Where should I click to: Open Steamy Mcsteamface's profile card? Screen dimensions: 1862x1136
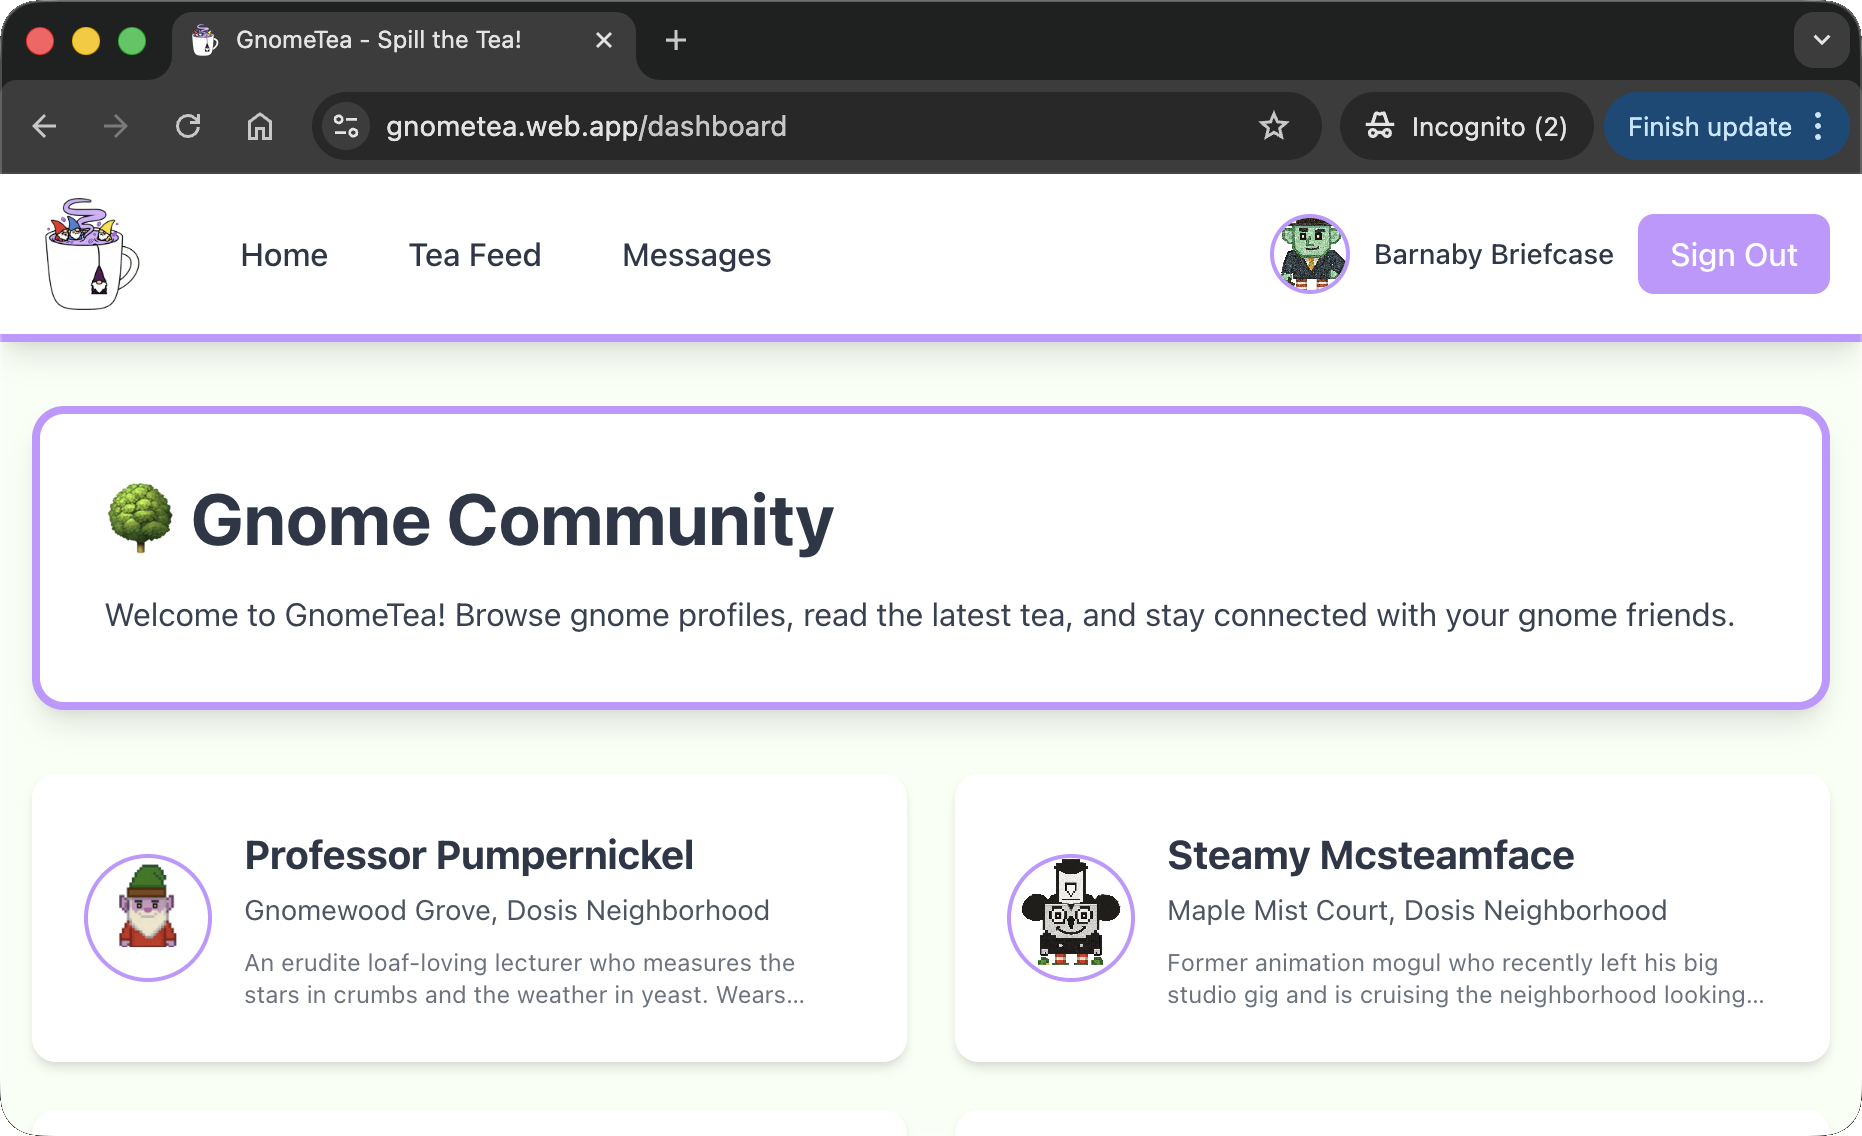(x=1391, y=917)
